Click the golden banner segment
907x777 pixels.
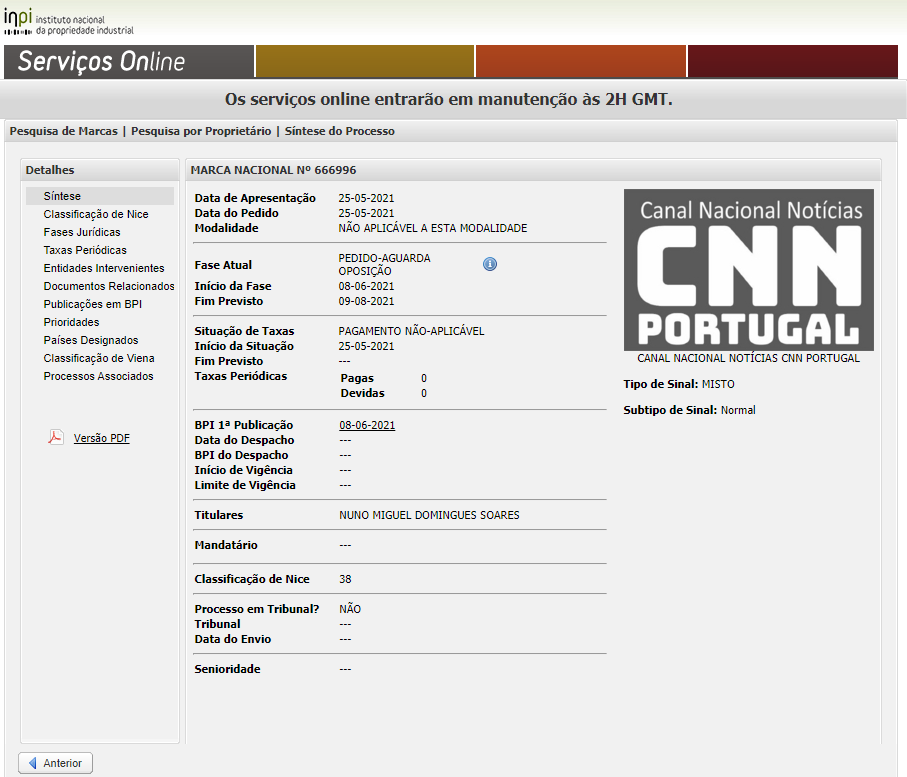(x=364, y=61)
